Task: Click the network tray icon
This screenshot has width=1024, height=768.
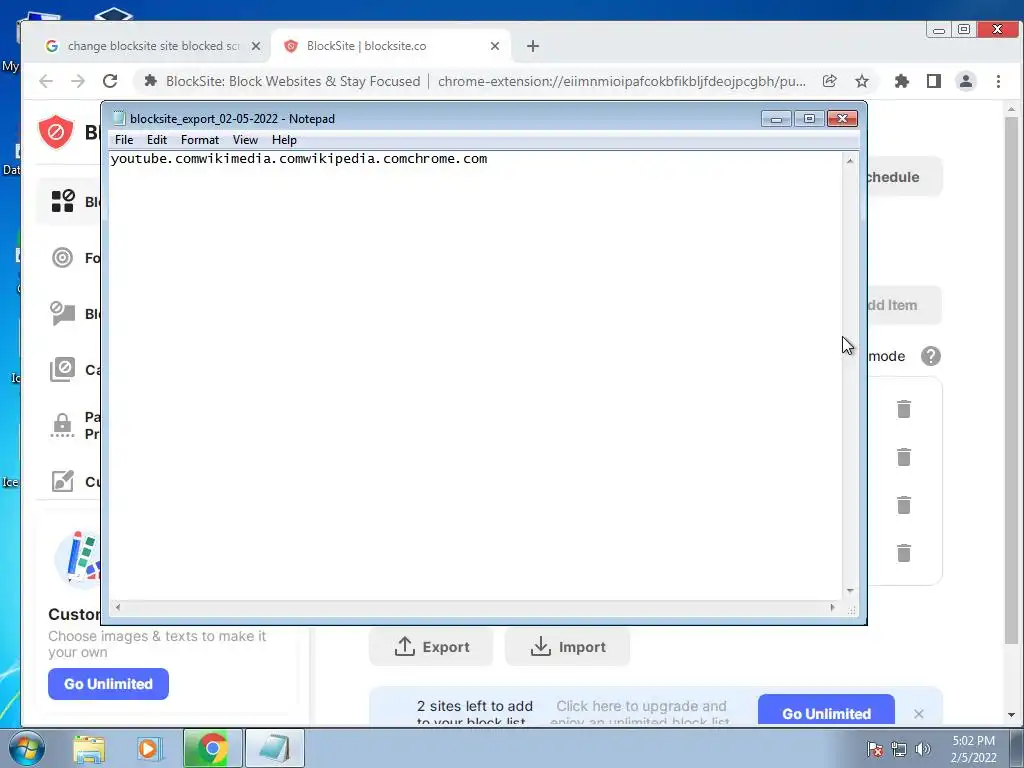Action: (x=899, y=749)
